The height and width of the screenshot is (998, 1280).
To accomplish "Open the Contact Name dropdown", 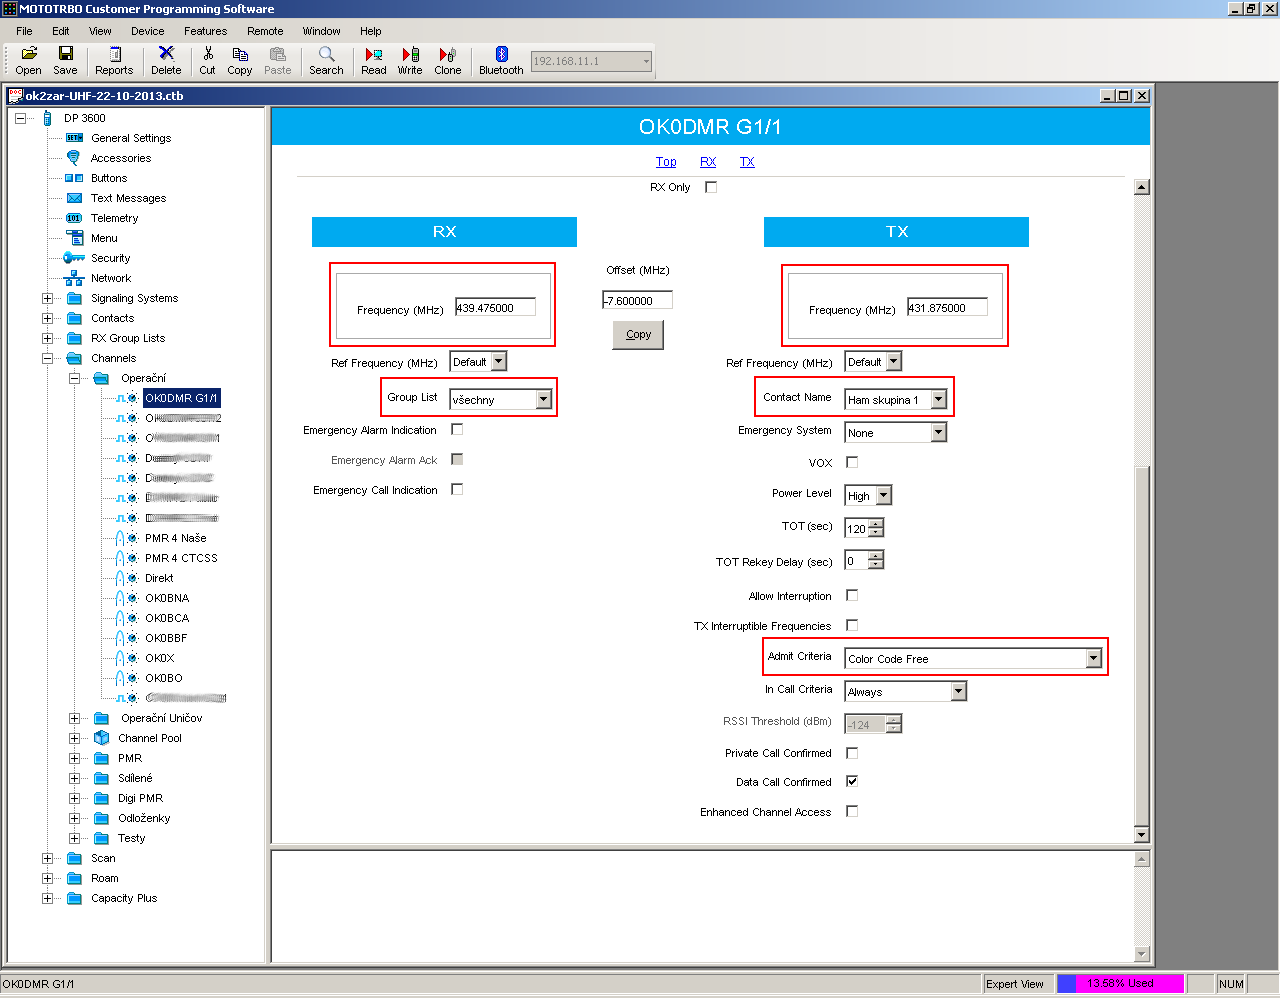I will [938, 399].
